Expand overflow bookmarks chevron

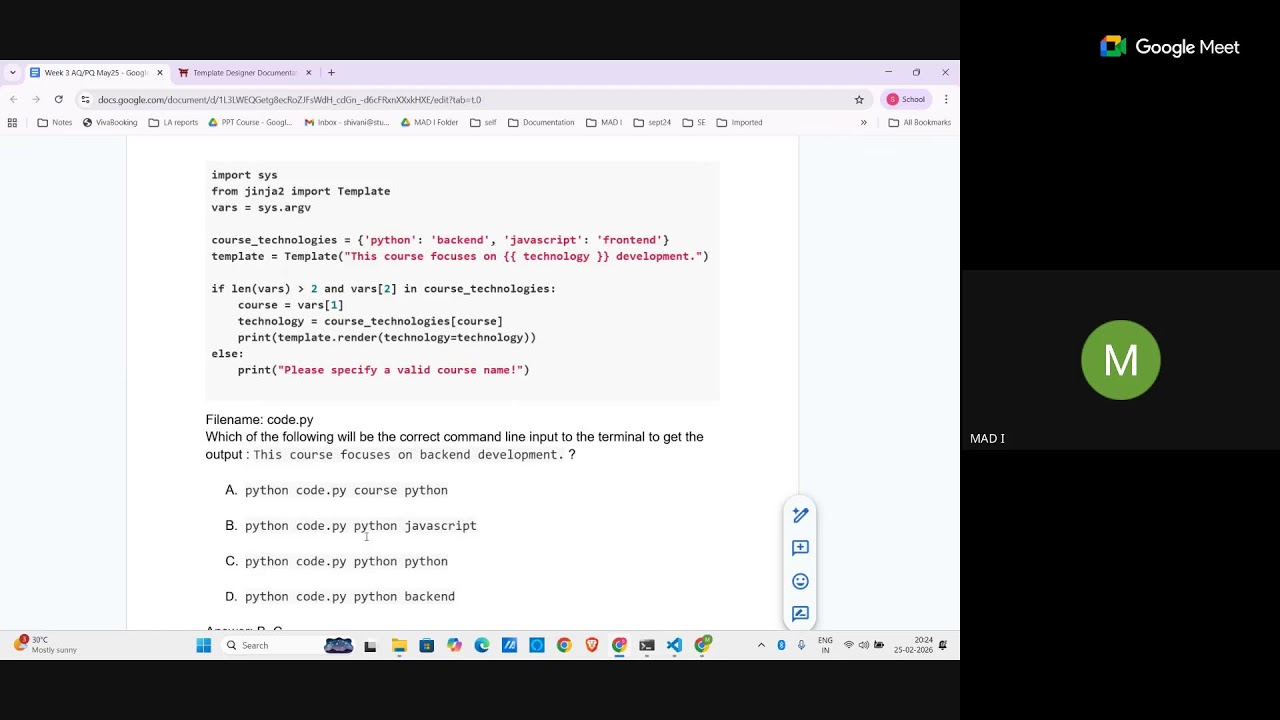[864, 123]
